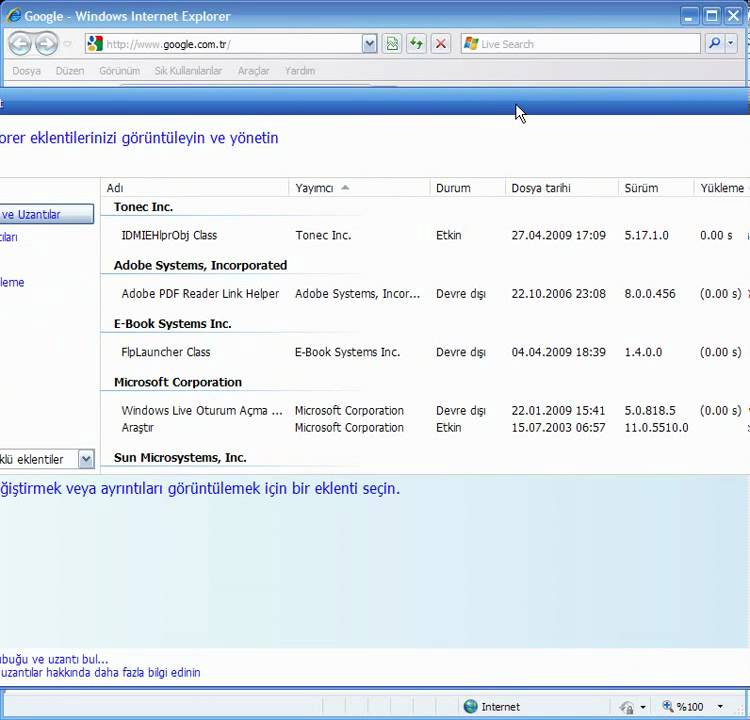Image resolution: width=750 pixels, height=720 pixels.
Task: Open the Sık Kullanılanlar menu
Action: click(188, 71)
